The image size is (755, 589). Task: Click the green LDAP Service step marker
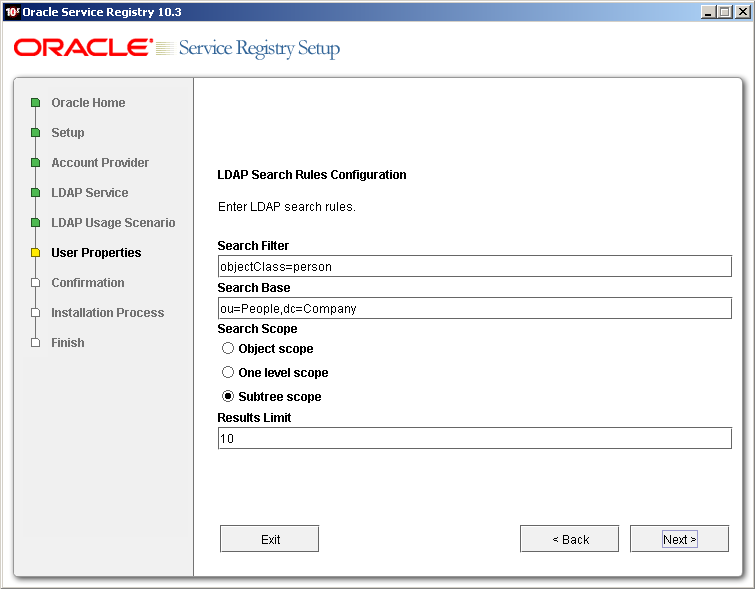[x=35, y=193]
